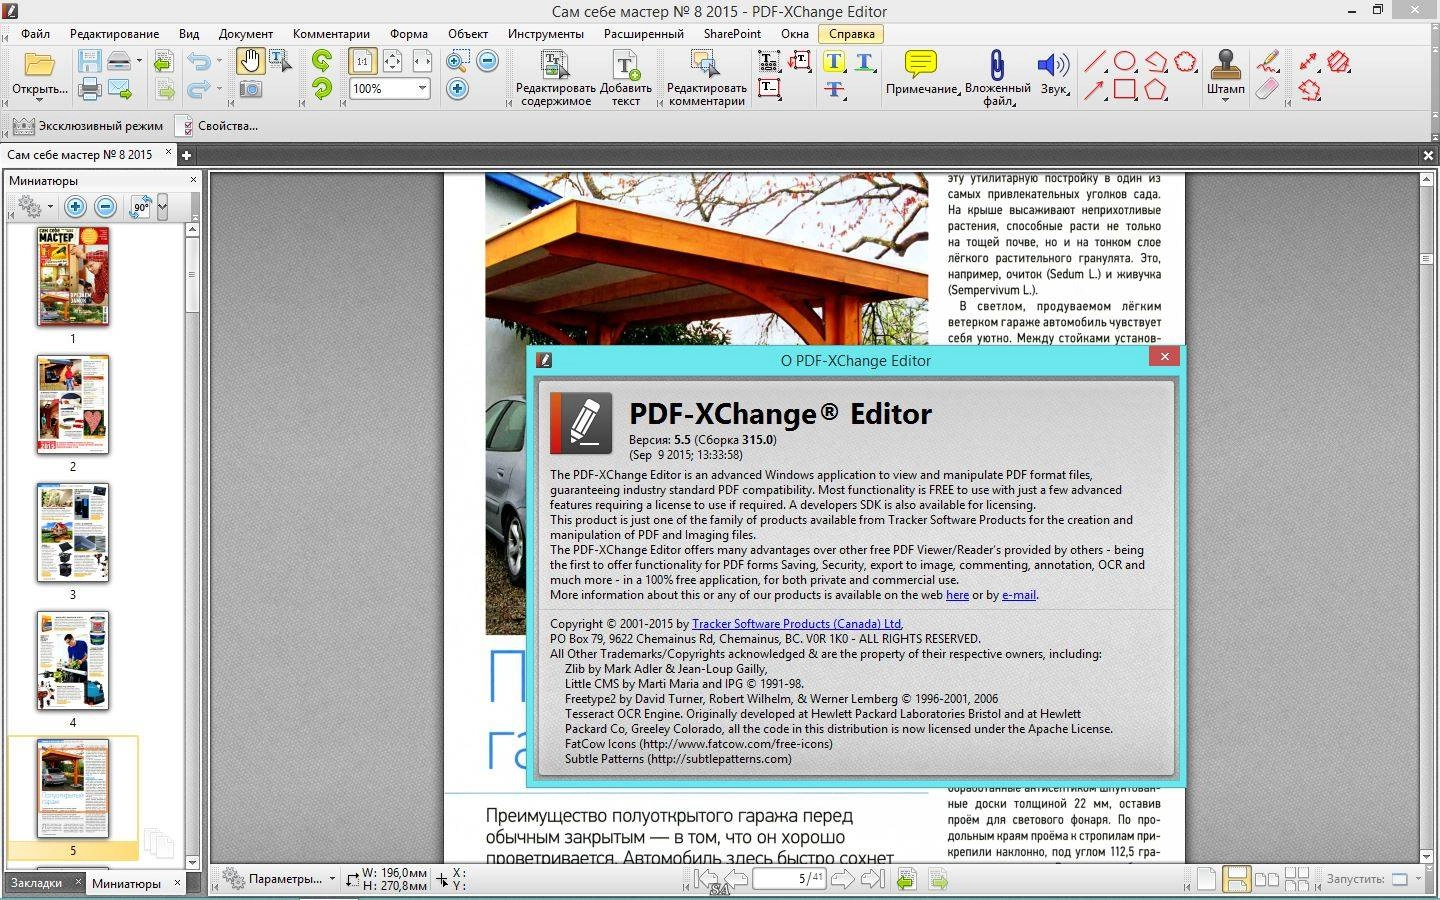Select the Select Text tool
1440x900 pixels.
pos(280,62)
